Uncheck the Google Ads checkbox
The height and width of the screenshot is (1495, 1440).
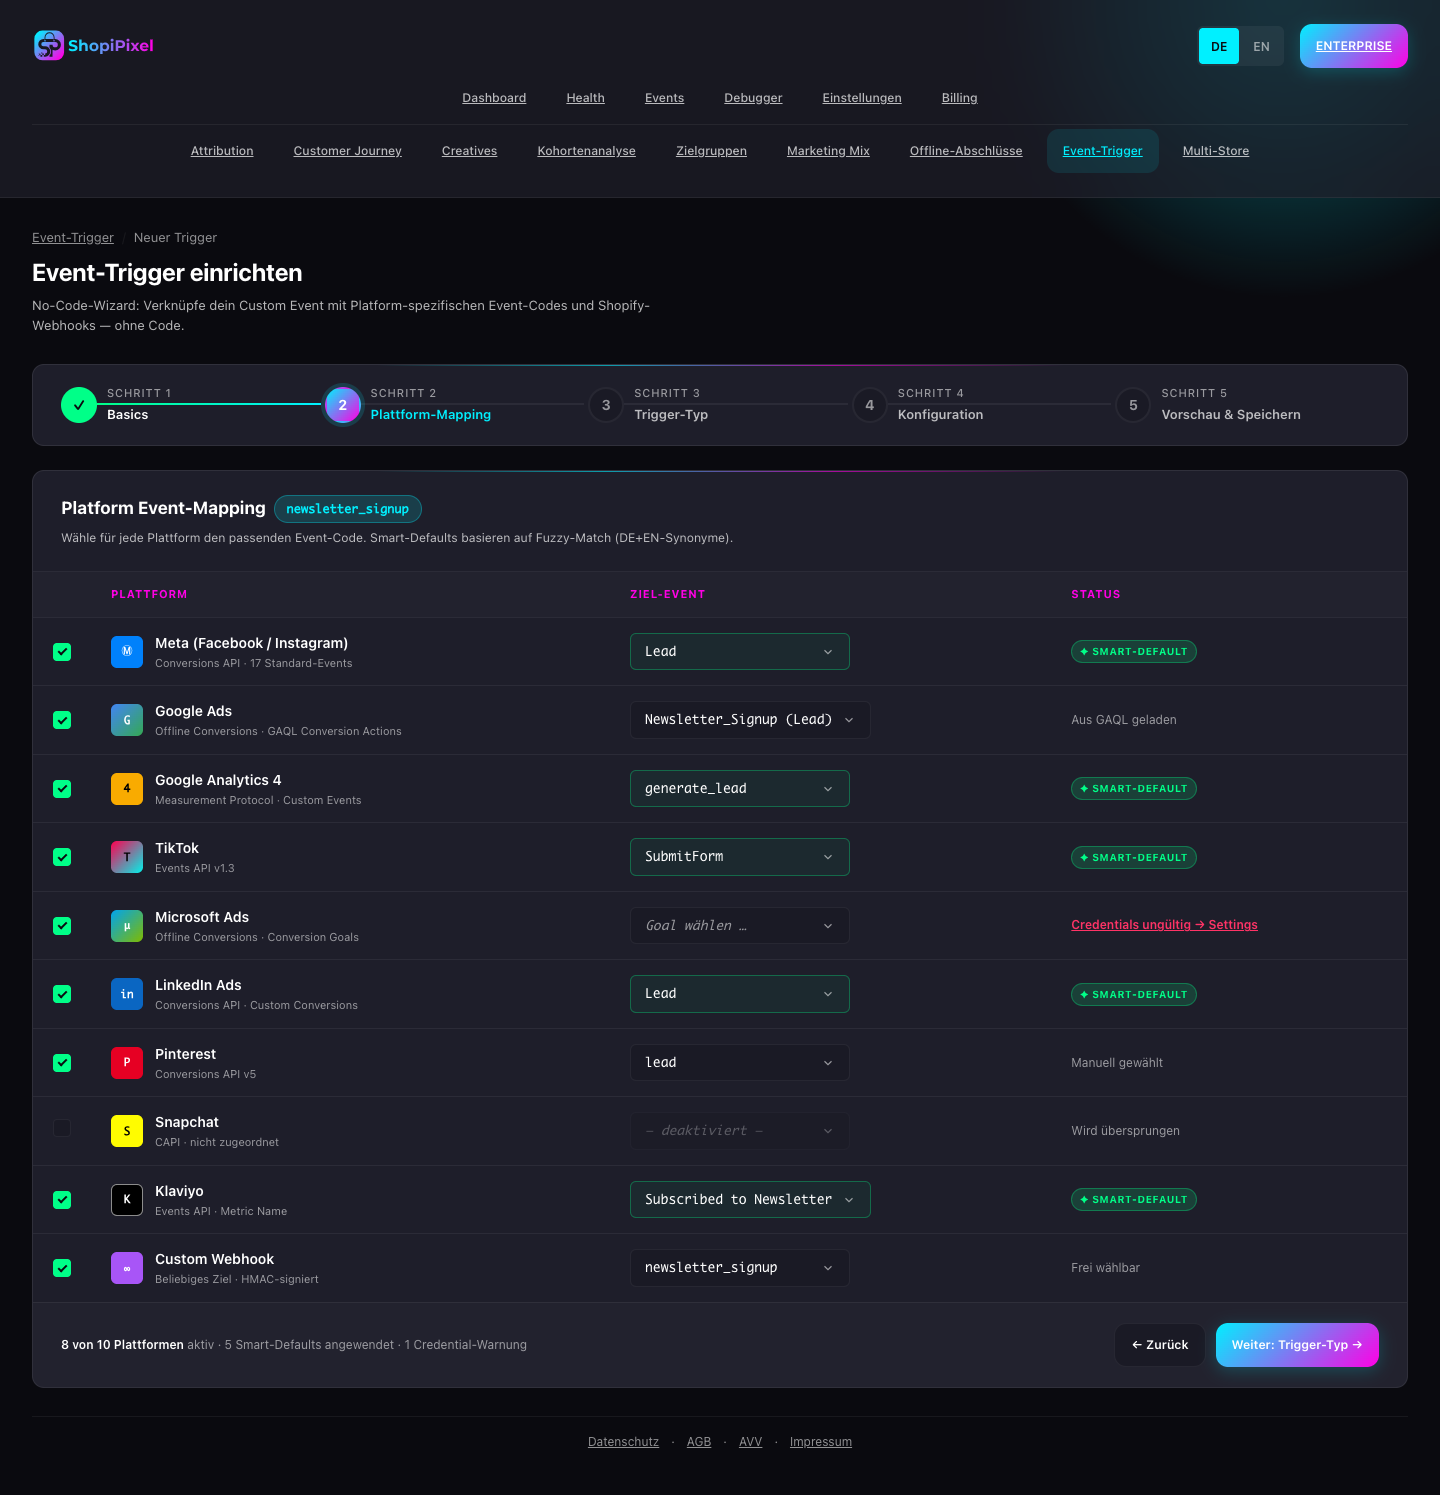point(62,720)
